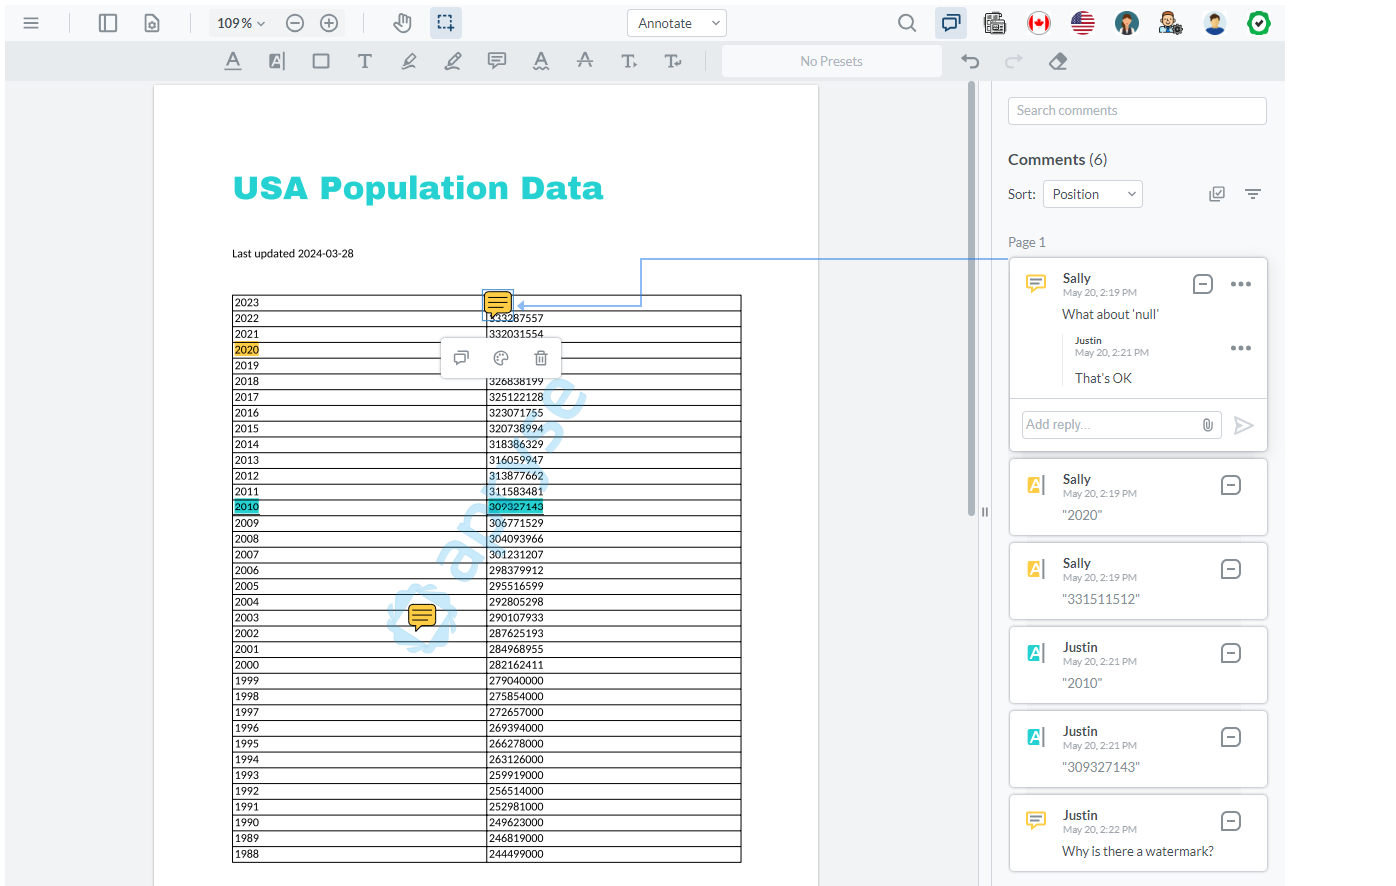The image size is (1396, 886).
Task: Open more options for Sally's 'null' comment
Action: [1241, 284]
